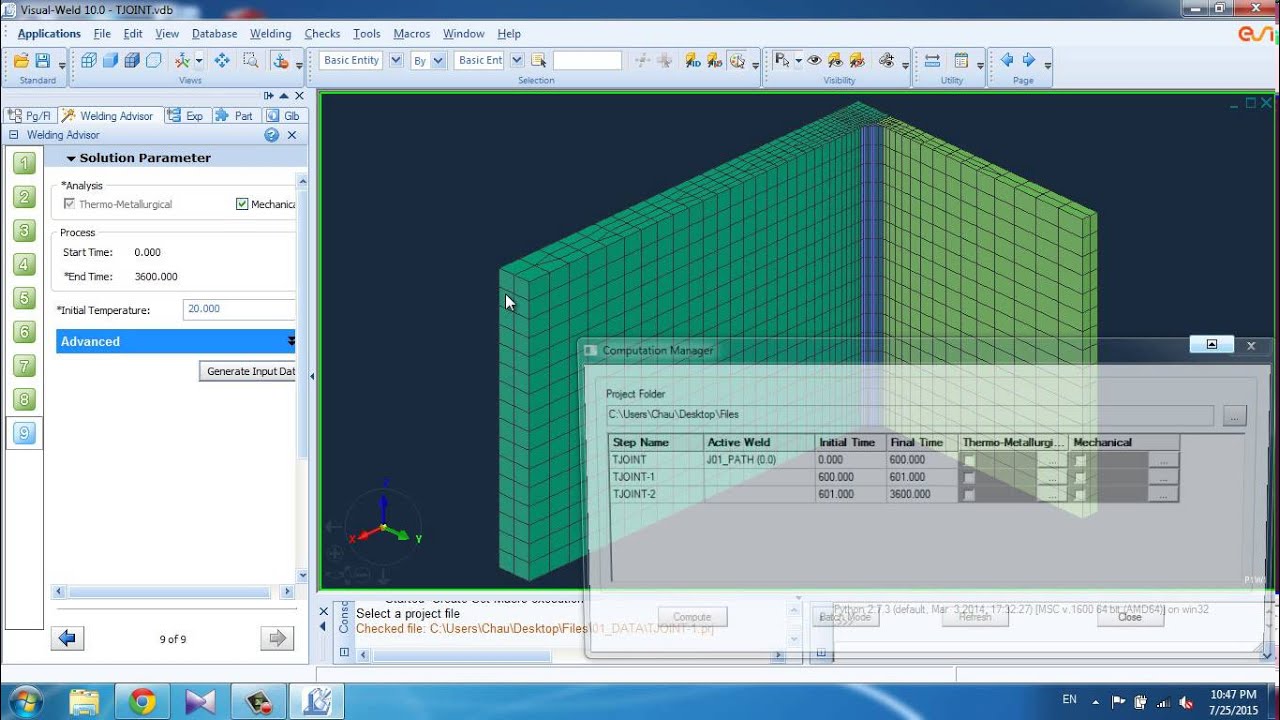Check Mechanical box for TJOINT row
Viewport: 1280px width, 720px height.
tap(1080, 461)
